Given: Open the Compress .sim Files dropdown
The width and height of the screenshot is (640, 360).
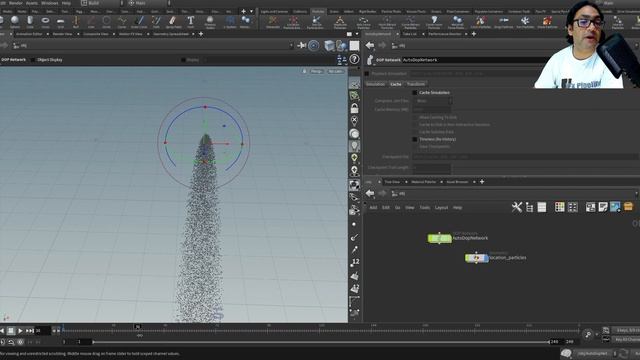Looking at the screenshot, I should pos(433,101).
